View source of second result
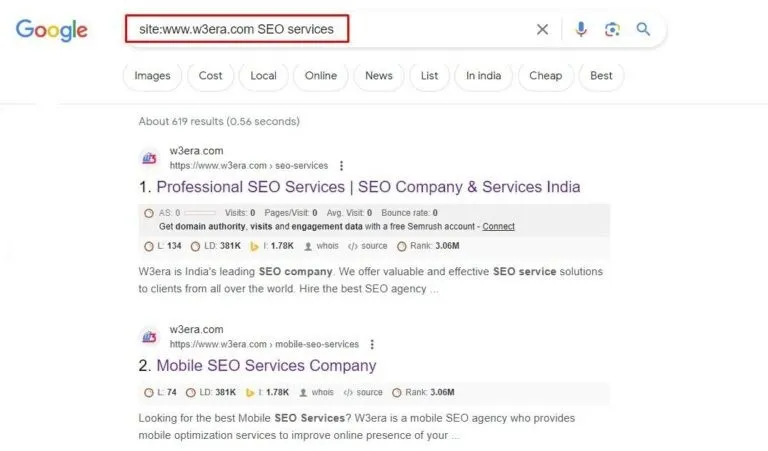 pyautogui.click(x=363, y=392)
